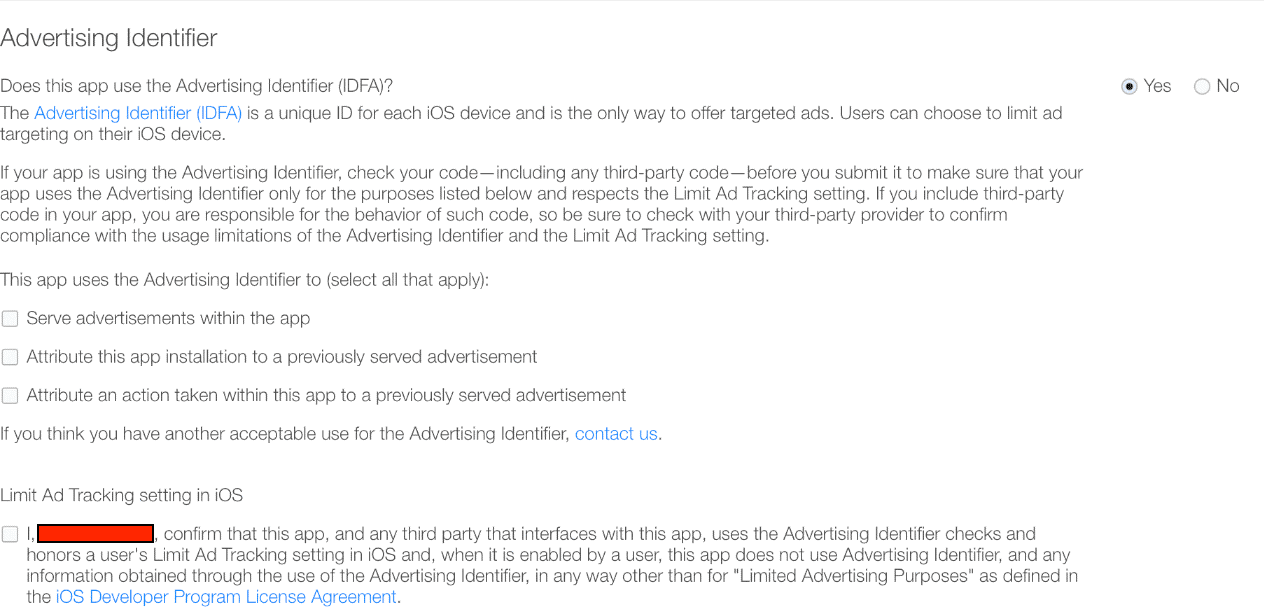Viewport: 1264px width, 607px height.
Task: Click the redacted name field in the confirmation
Action: 95,533
